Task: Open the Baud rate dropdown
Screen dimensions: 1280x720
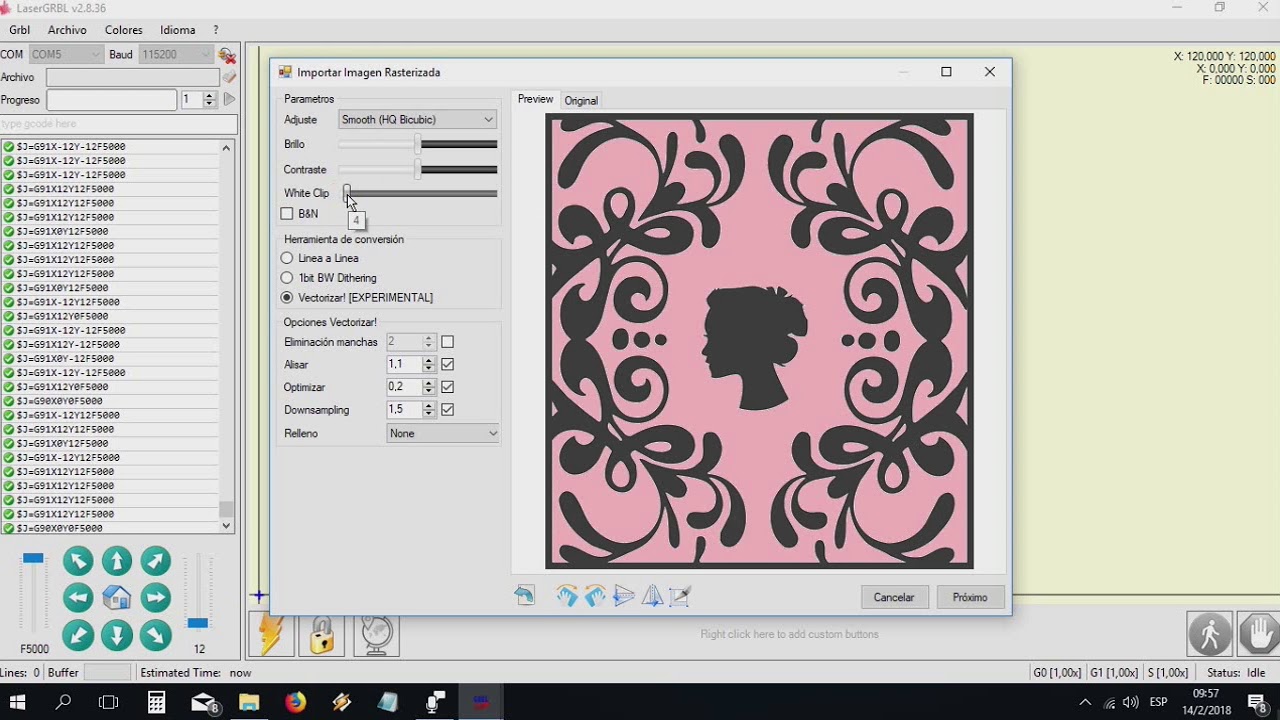Action: click(x=176, y=54)
